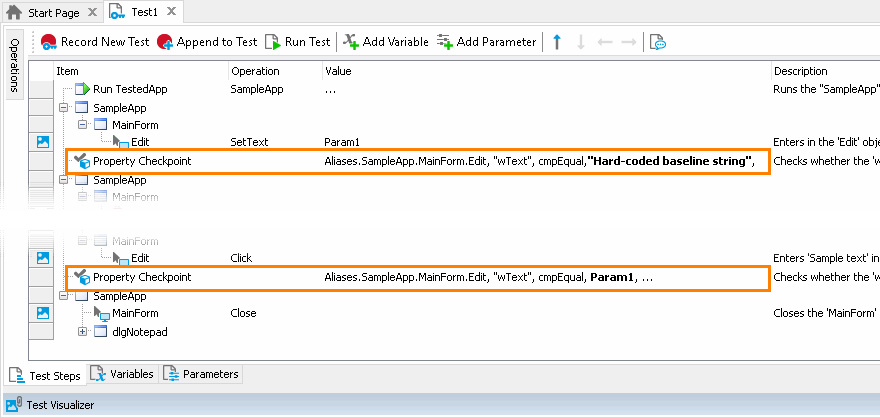Image resolution: width=880 pixels, height=418 pixels.
Task: Click the Description column header
Action: click(x=825, y=71)
